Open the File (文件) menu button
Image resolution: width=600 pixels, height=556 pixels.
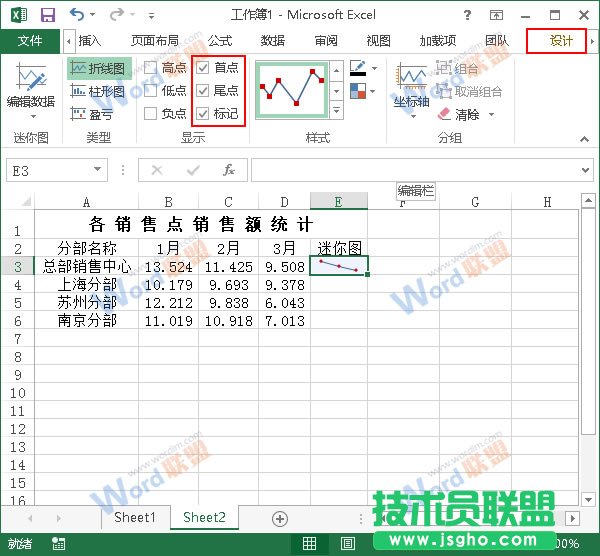(x=30, y=41)
